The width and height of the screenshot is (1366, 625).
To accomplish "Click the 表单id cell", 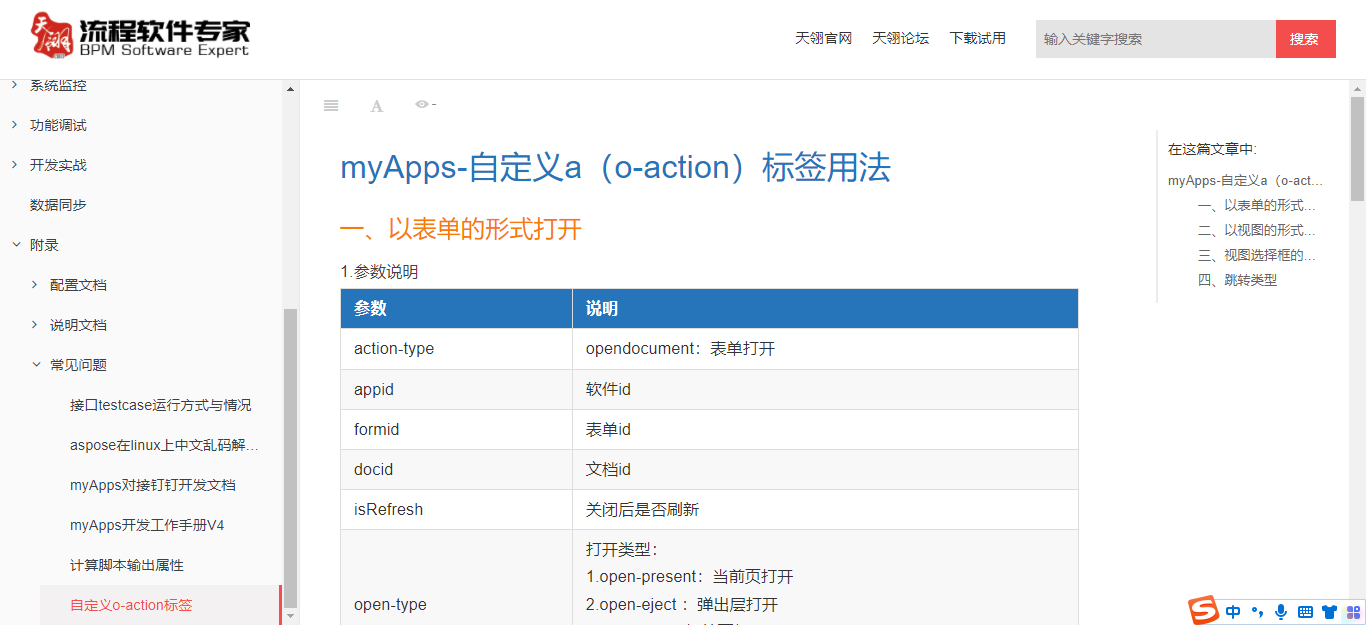I will pos(825,429).
